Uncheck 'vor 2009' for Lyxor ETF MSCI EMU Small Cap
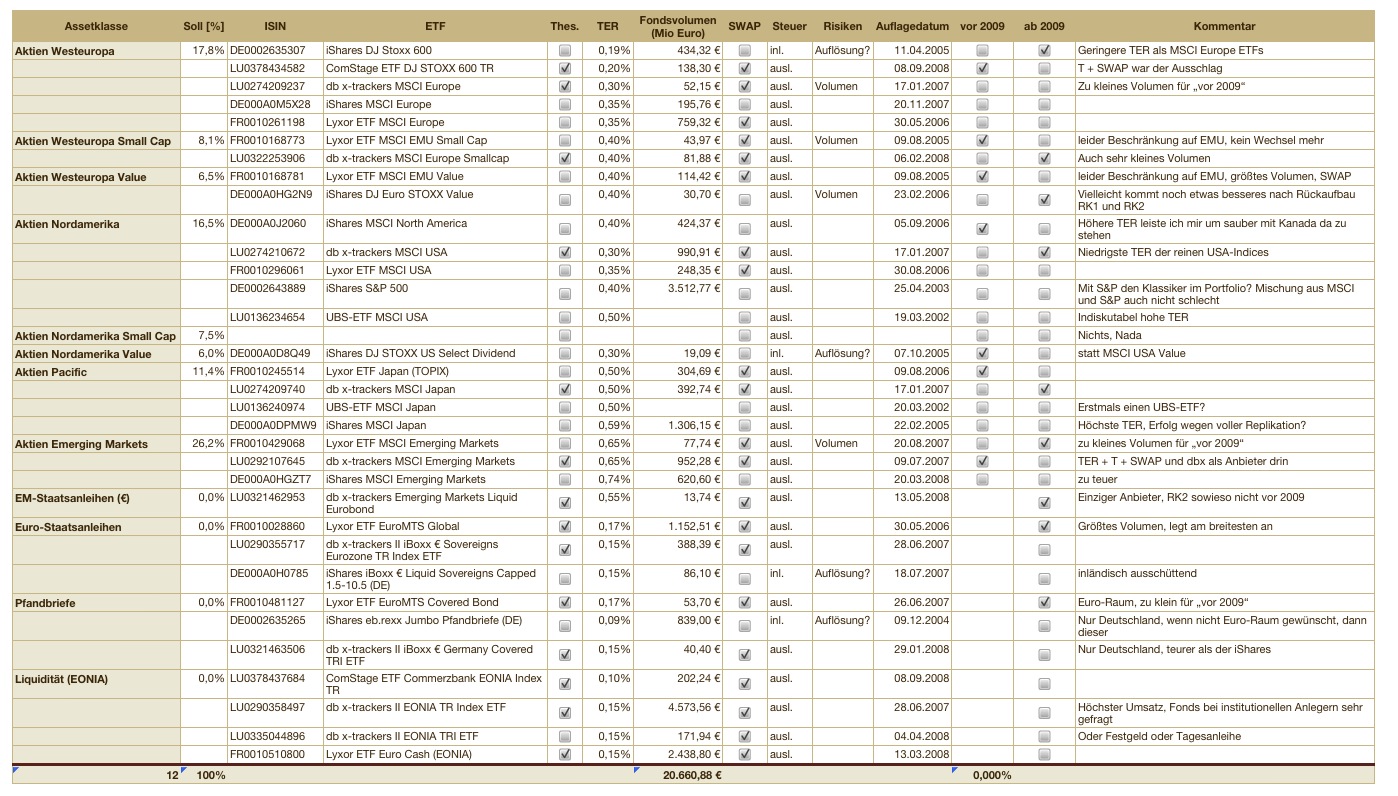This screenshot has width=1398, height=796. pos(982,140)
